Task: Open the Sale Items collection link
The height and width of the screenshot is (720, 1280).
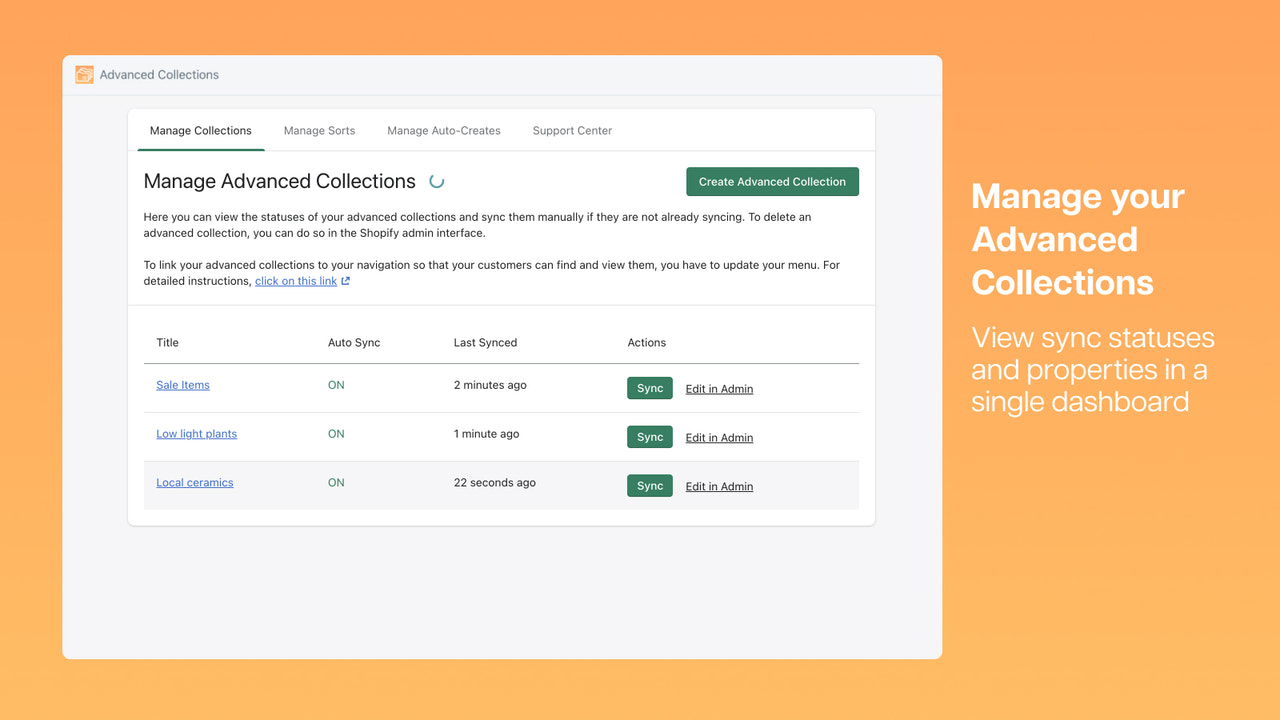Action: [x=182, y=385]
